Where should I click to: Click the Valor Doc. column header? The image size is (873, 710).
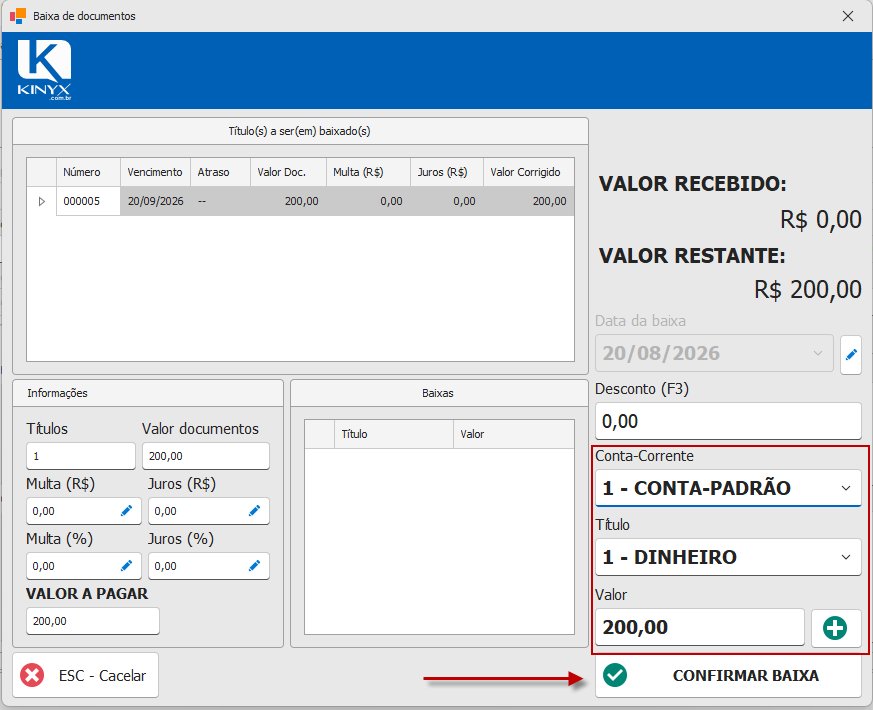point(288,172)
